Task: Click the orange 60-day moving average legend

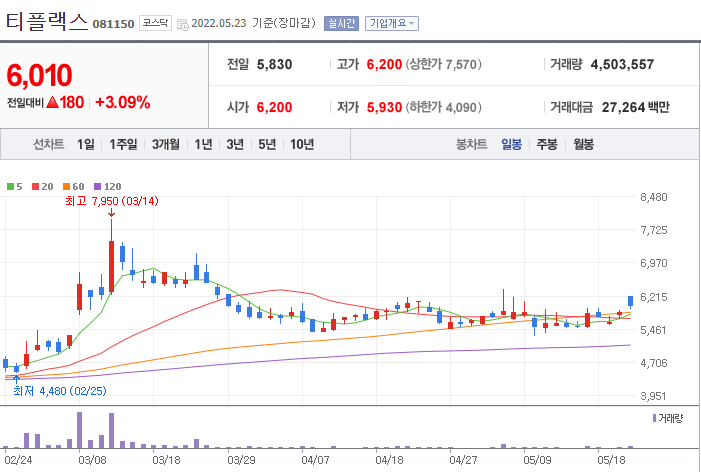Action: [x=73, y=186]
